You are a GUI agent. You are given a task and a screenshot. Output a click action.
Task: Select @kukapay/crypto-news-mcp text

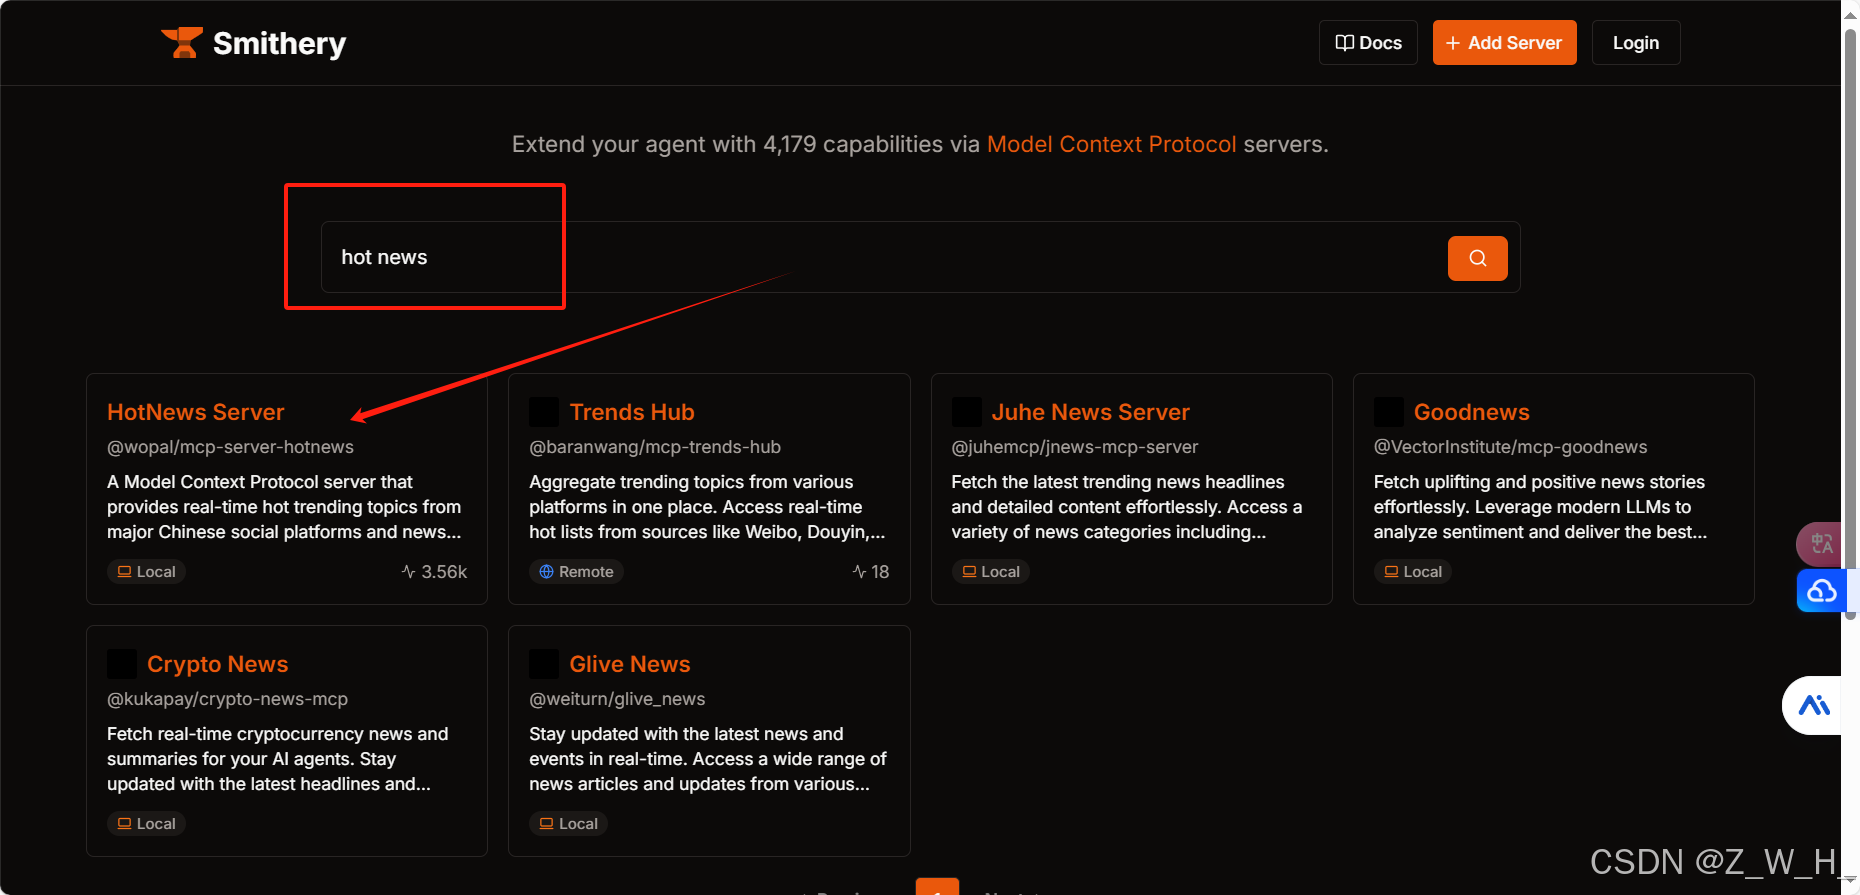click(228, 699)
